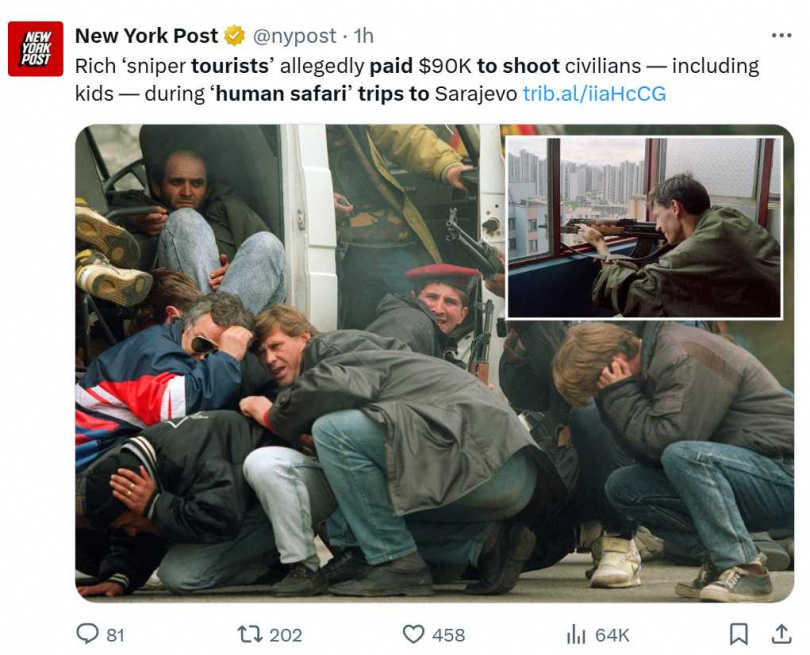Open the inset sniper window photo
810x655 pixels.
(644, 228)
